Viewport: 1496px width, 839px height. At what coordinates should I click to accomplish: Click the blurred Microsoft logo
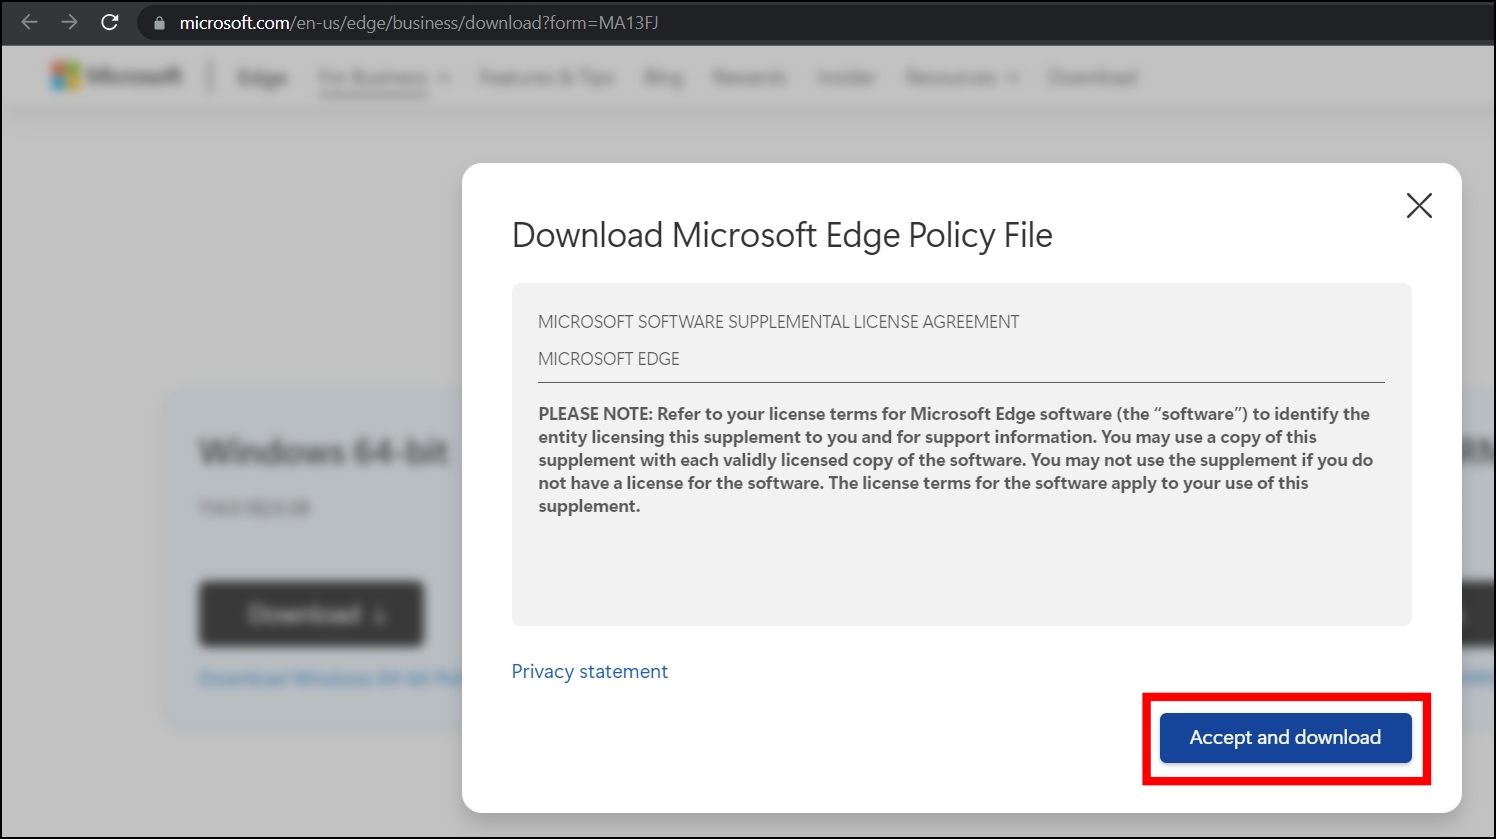(116, 77)
